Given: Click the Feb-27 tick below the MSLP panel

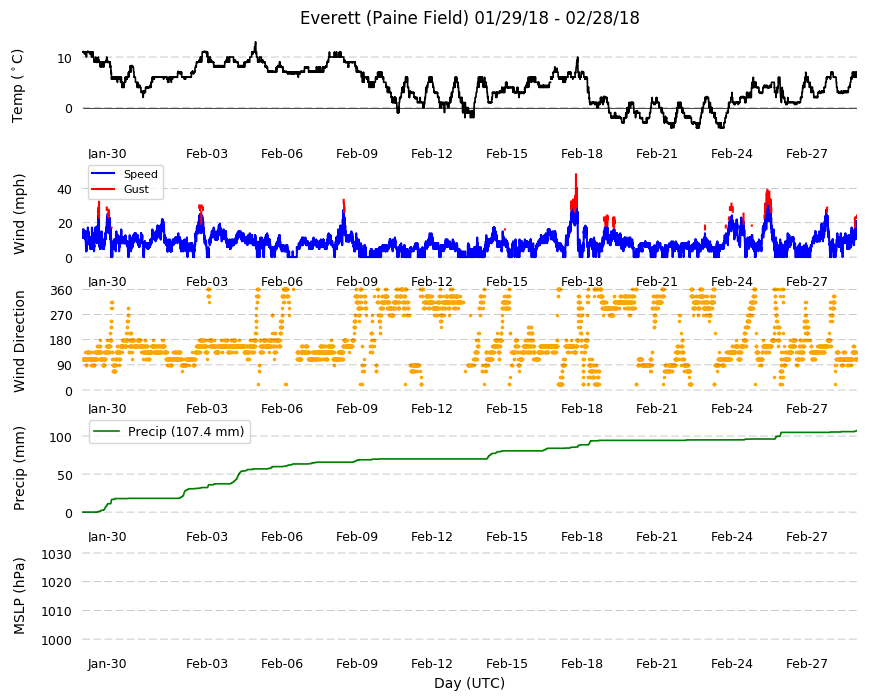Looking at the screenshot, I should coord(806,663).
